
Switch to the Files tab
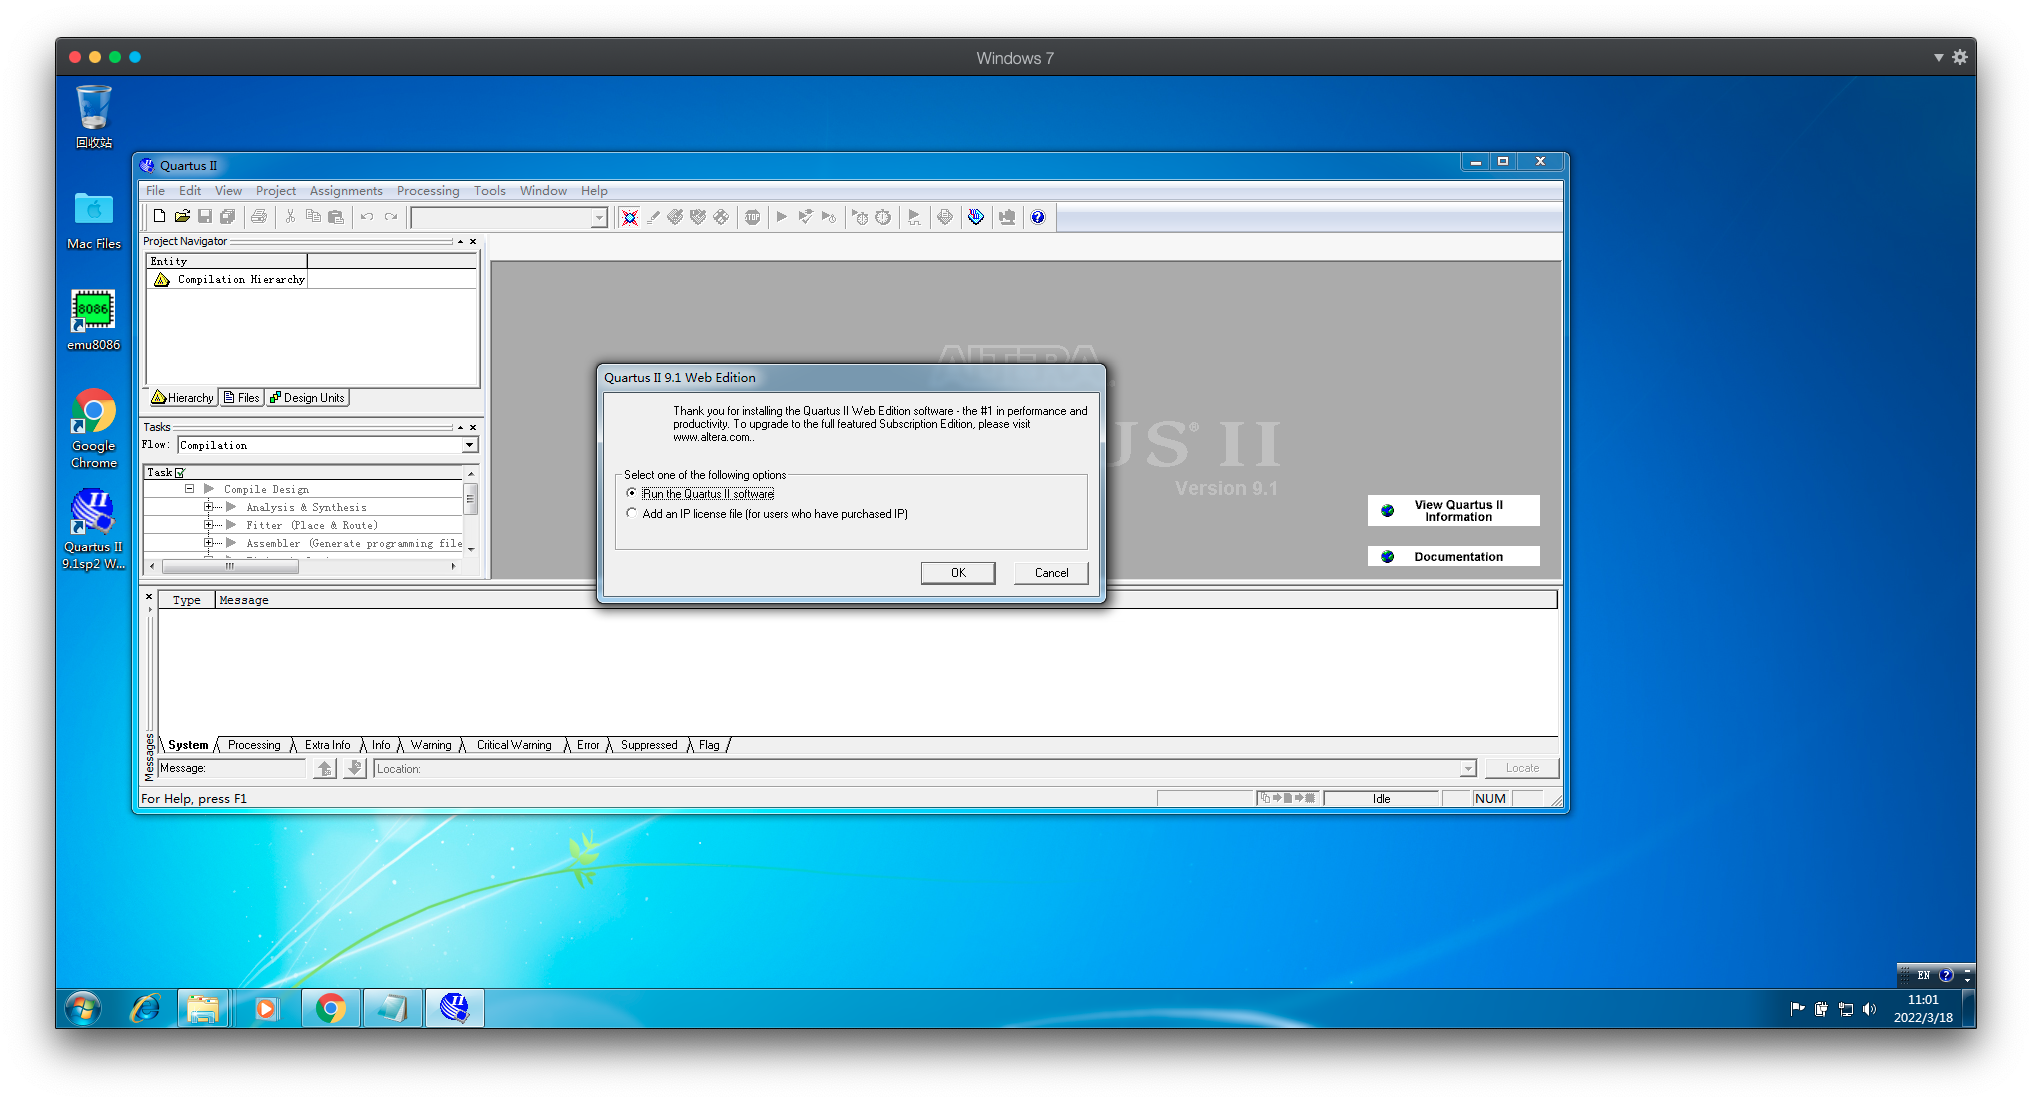[241, 398]
